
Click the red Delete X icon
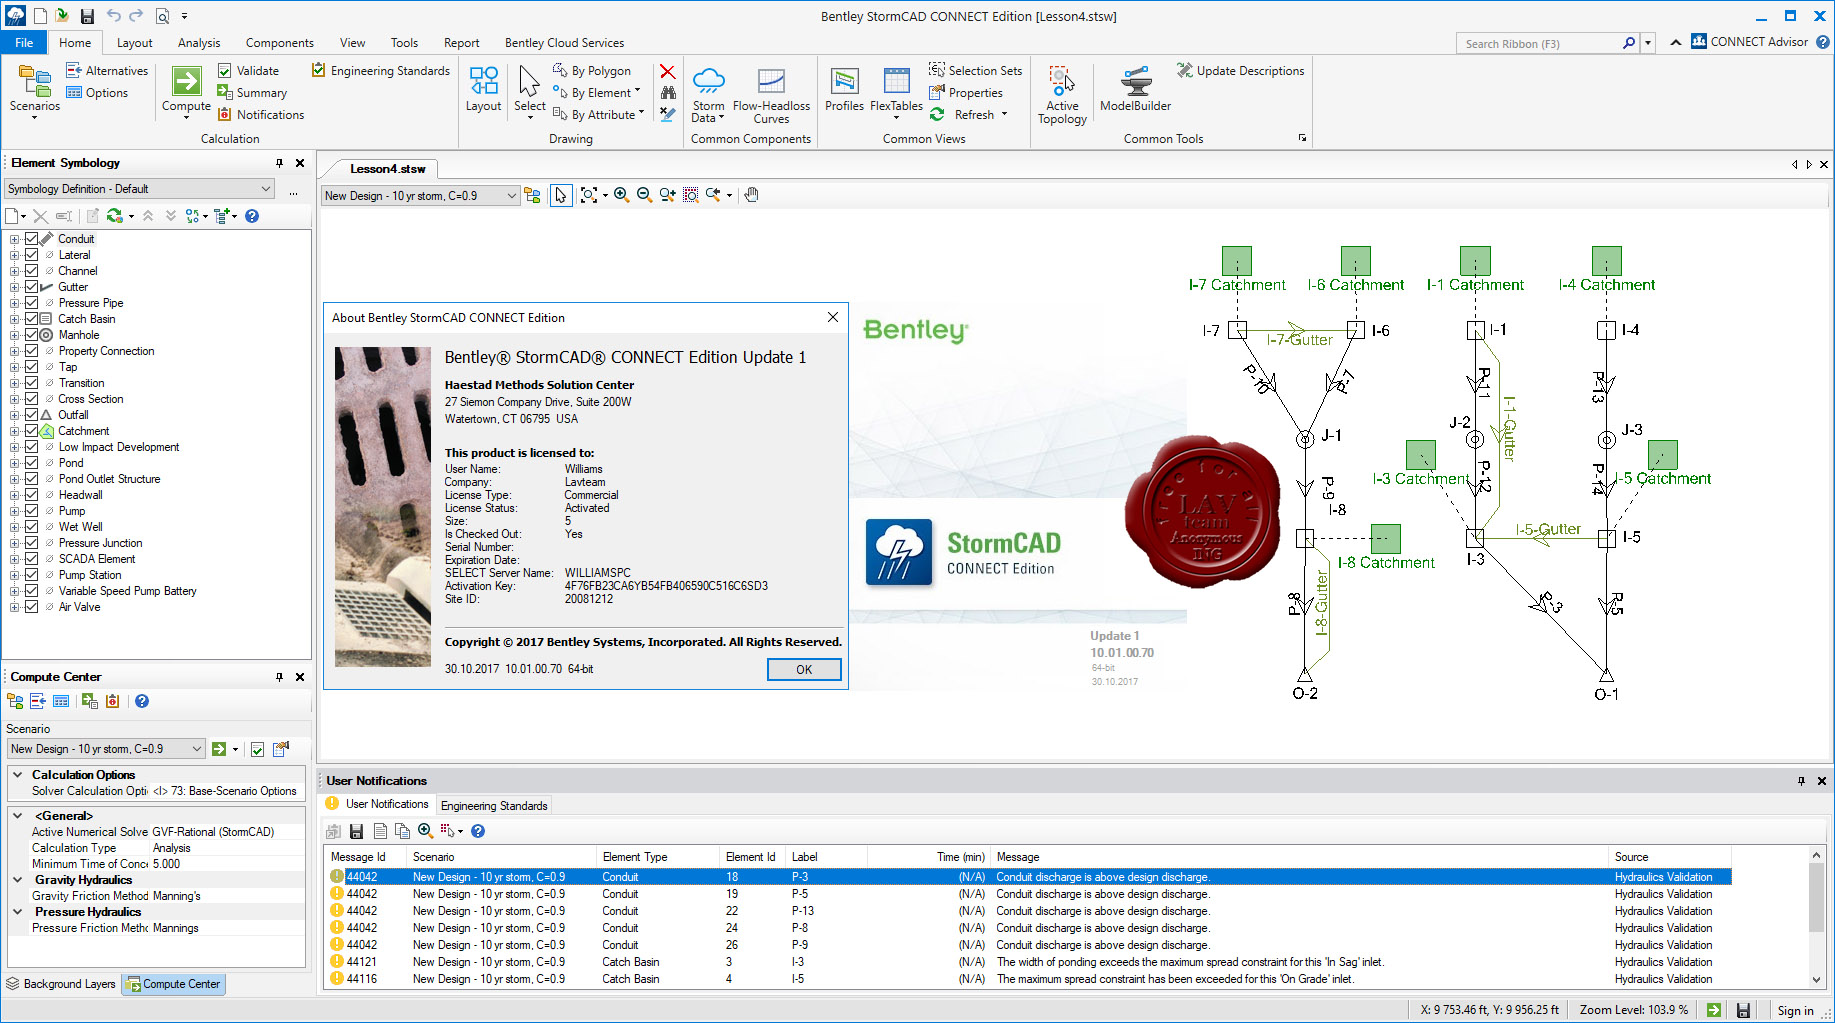tap(667, 72)
